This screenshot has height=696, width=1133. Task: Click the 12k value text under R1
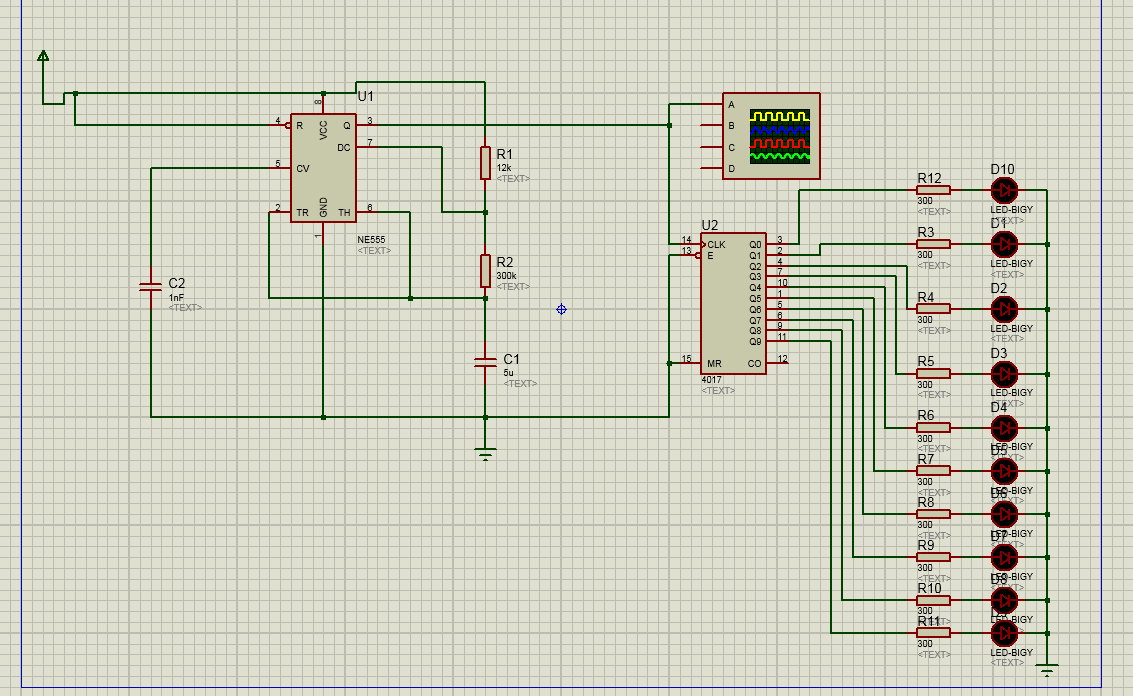504,168
